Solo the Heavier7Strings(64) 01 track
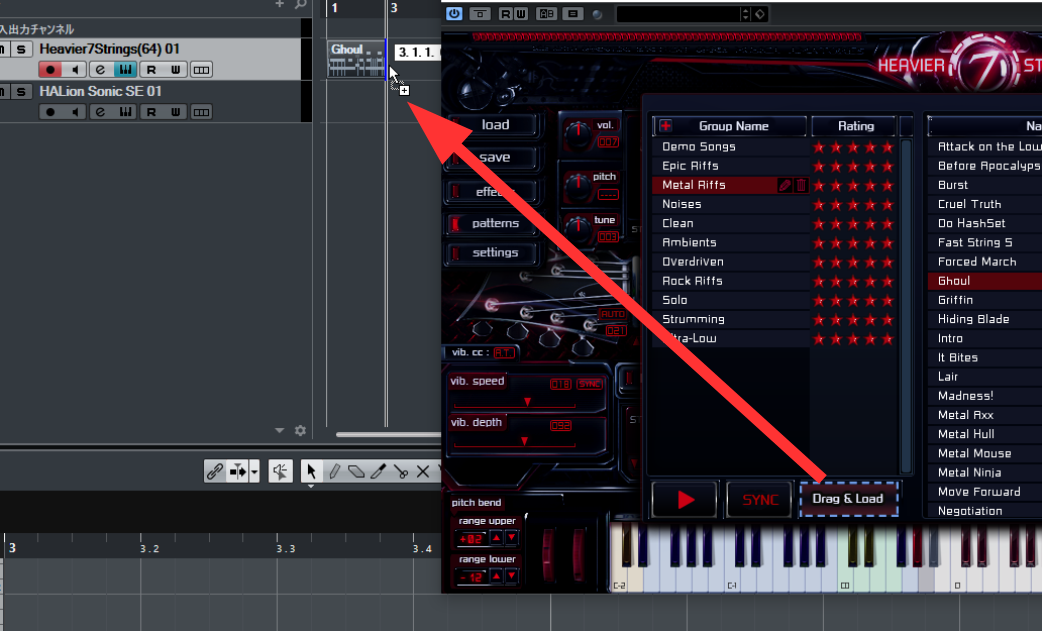The image size is (1042, 631). [x=21, y=49]
